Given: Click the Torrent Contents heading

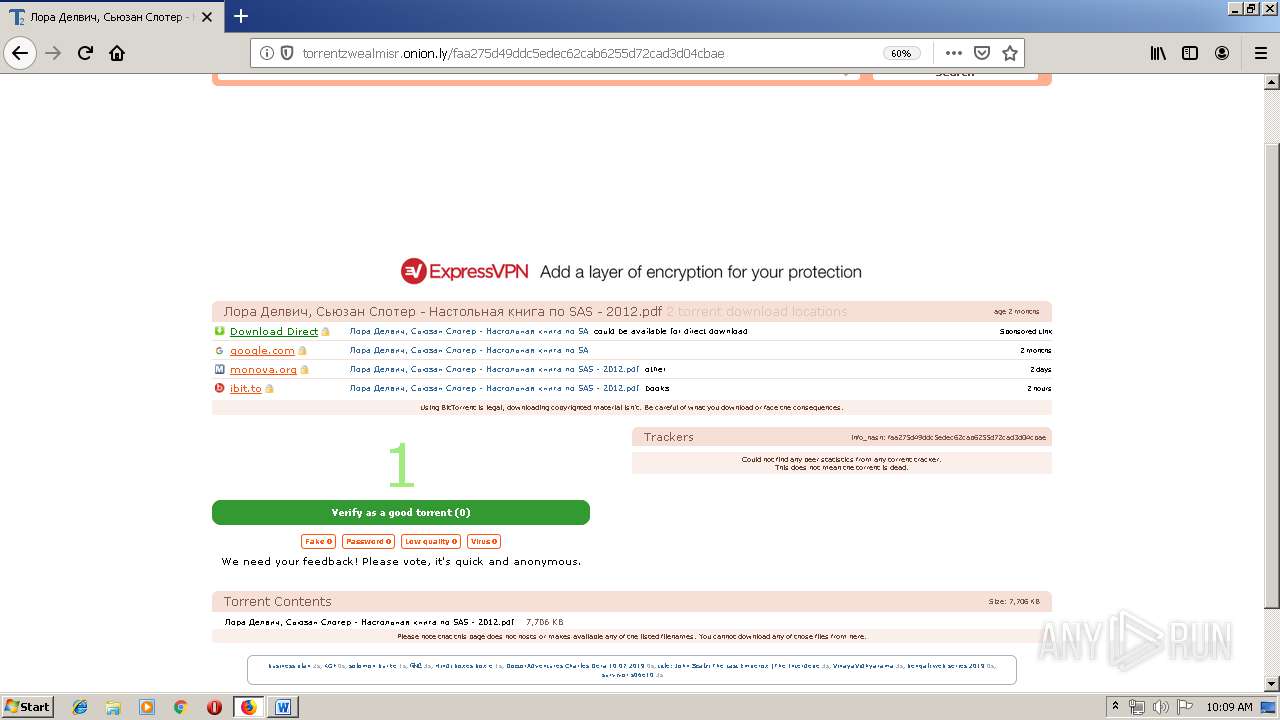Looking at the screenshot, I should (277, 601).
